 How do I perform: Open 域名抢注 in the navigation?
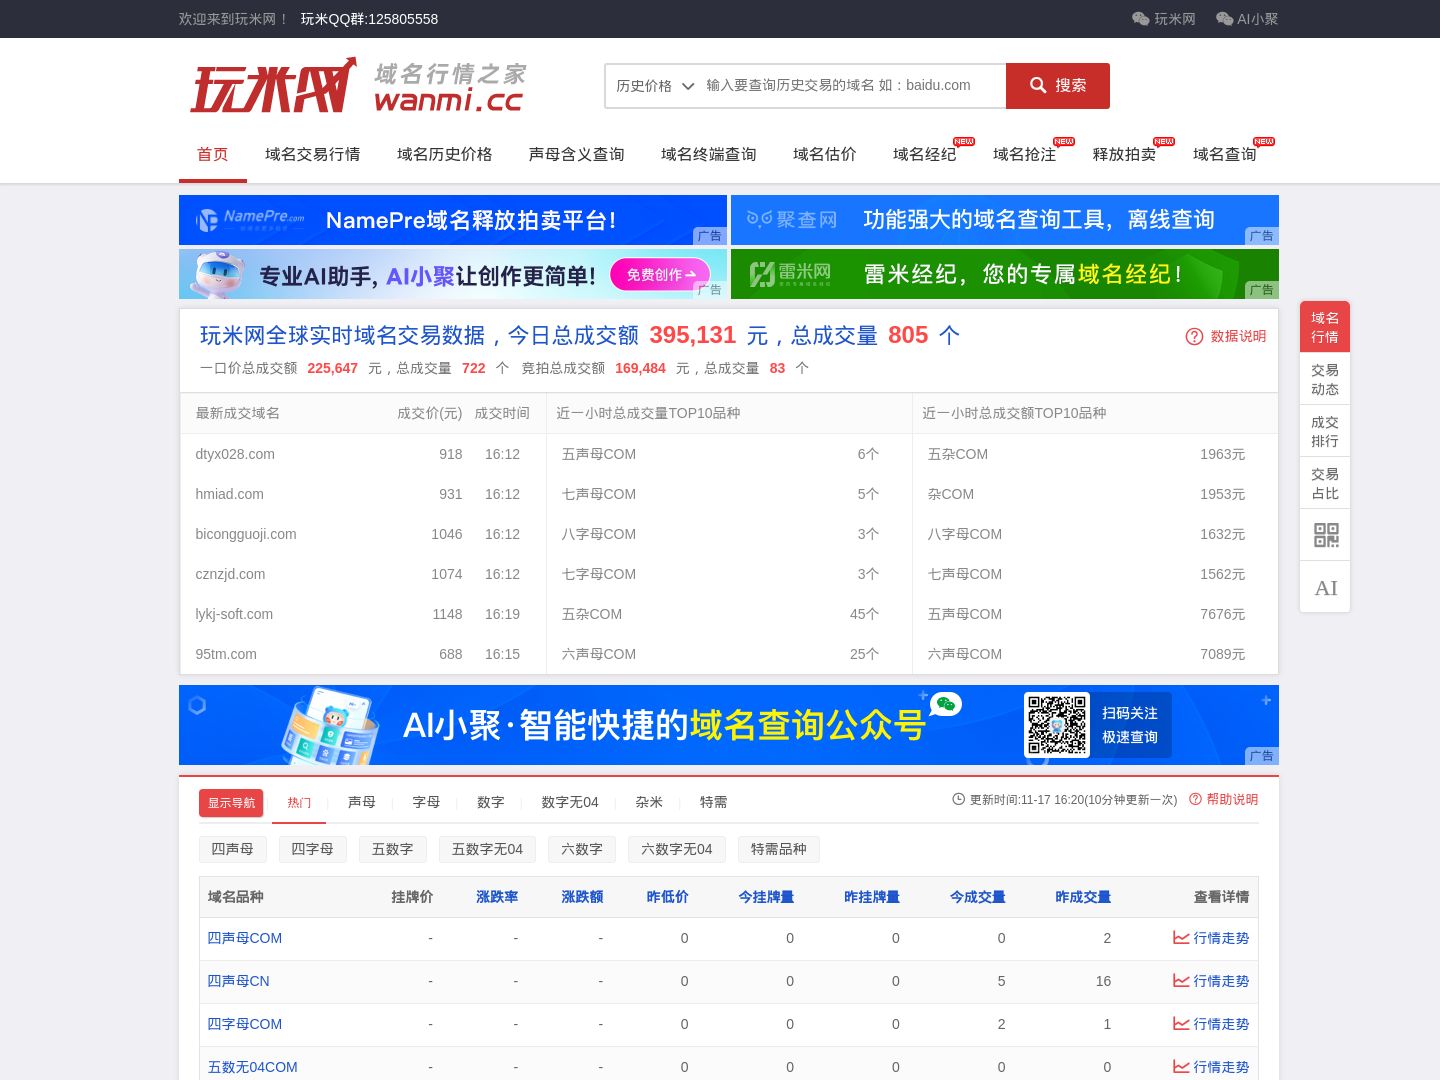[x=1025, y=155]
